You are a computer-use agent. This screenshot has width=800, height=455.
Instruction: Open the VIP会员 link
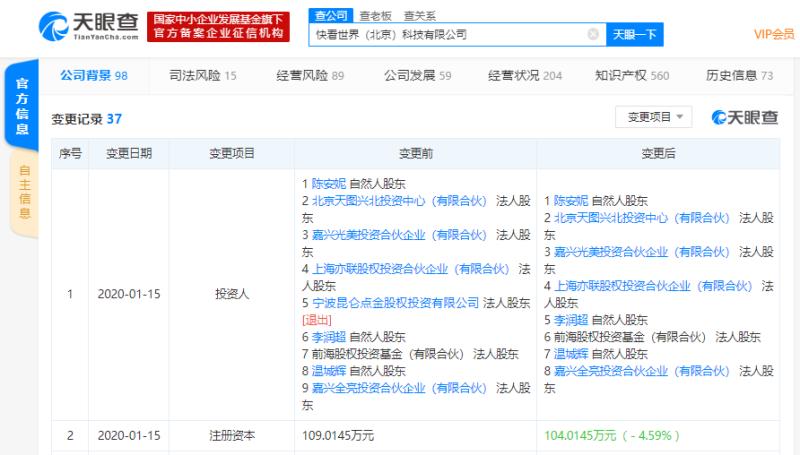coord(774,34)
